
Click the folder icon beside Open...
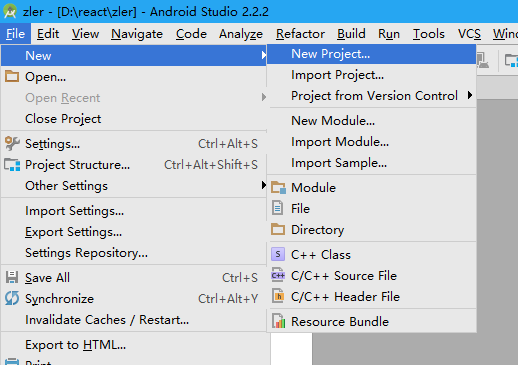[x=12, y=76]
